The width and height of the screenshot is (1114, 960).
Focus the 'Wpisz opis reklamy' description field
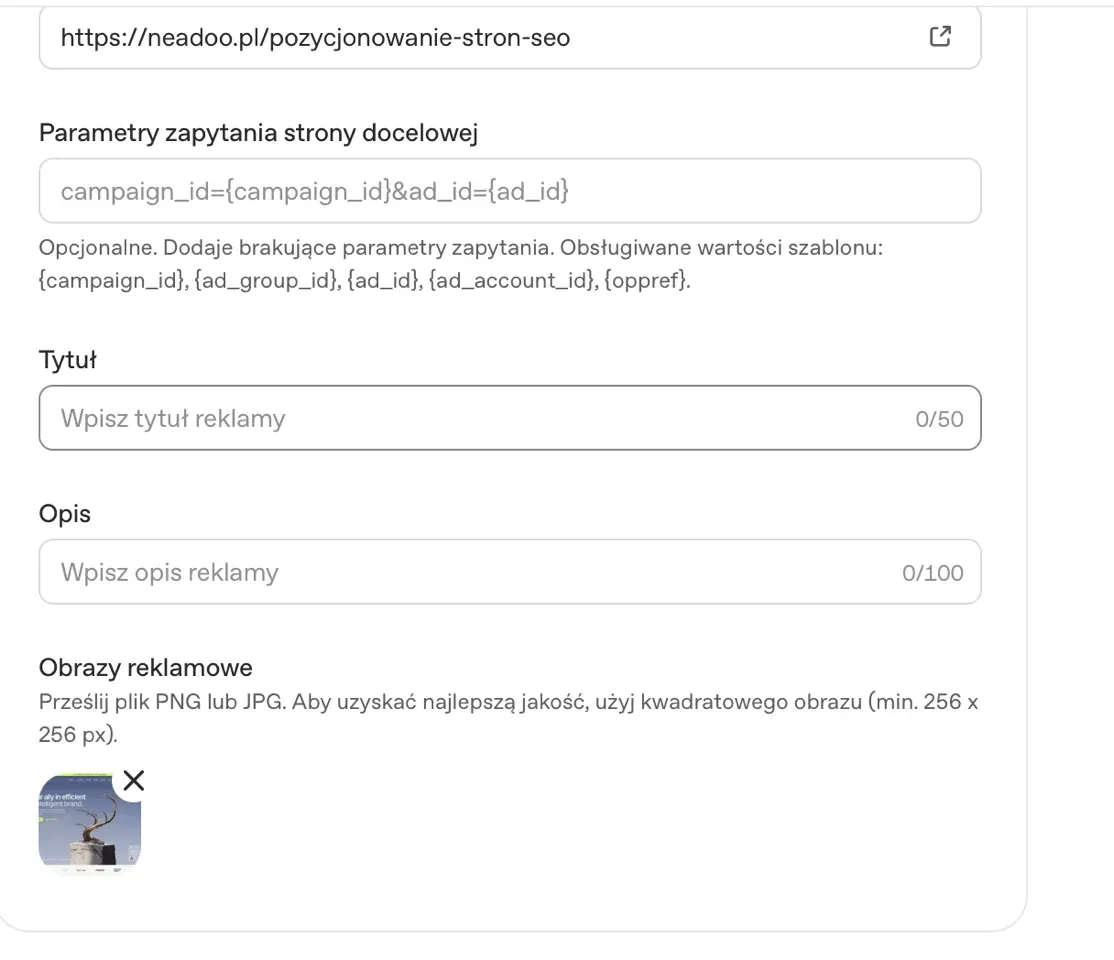510,572
